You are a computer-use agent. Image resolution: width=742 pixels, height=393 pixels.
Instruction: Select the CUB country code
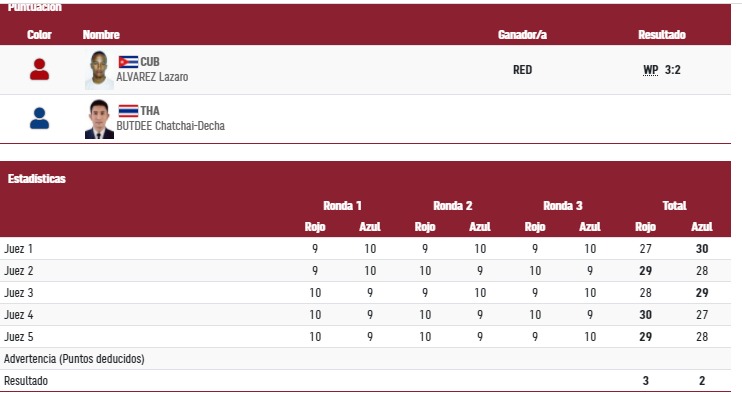pyautogui.click(x=150, y=62)
